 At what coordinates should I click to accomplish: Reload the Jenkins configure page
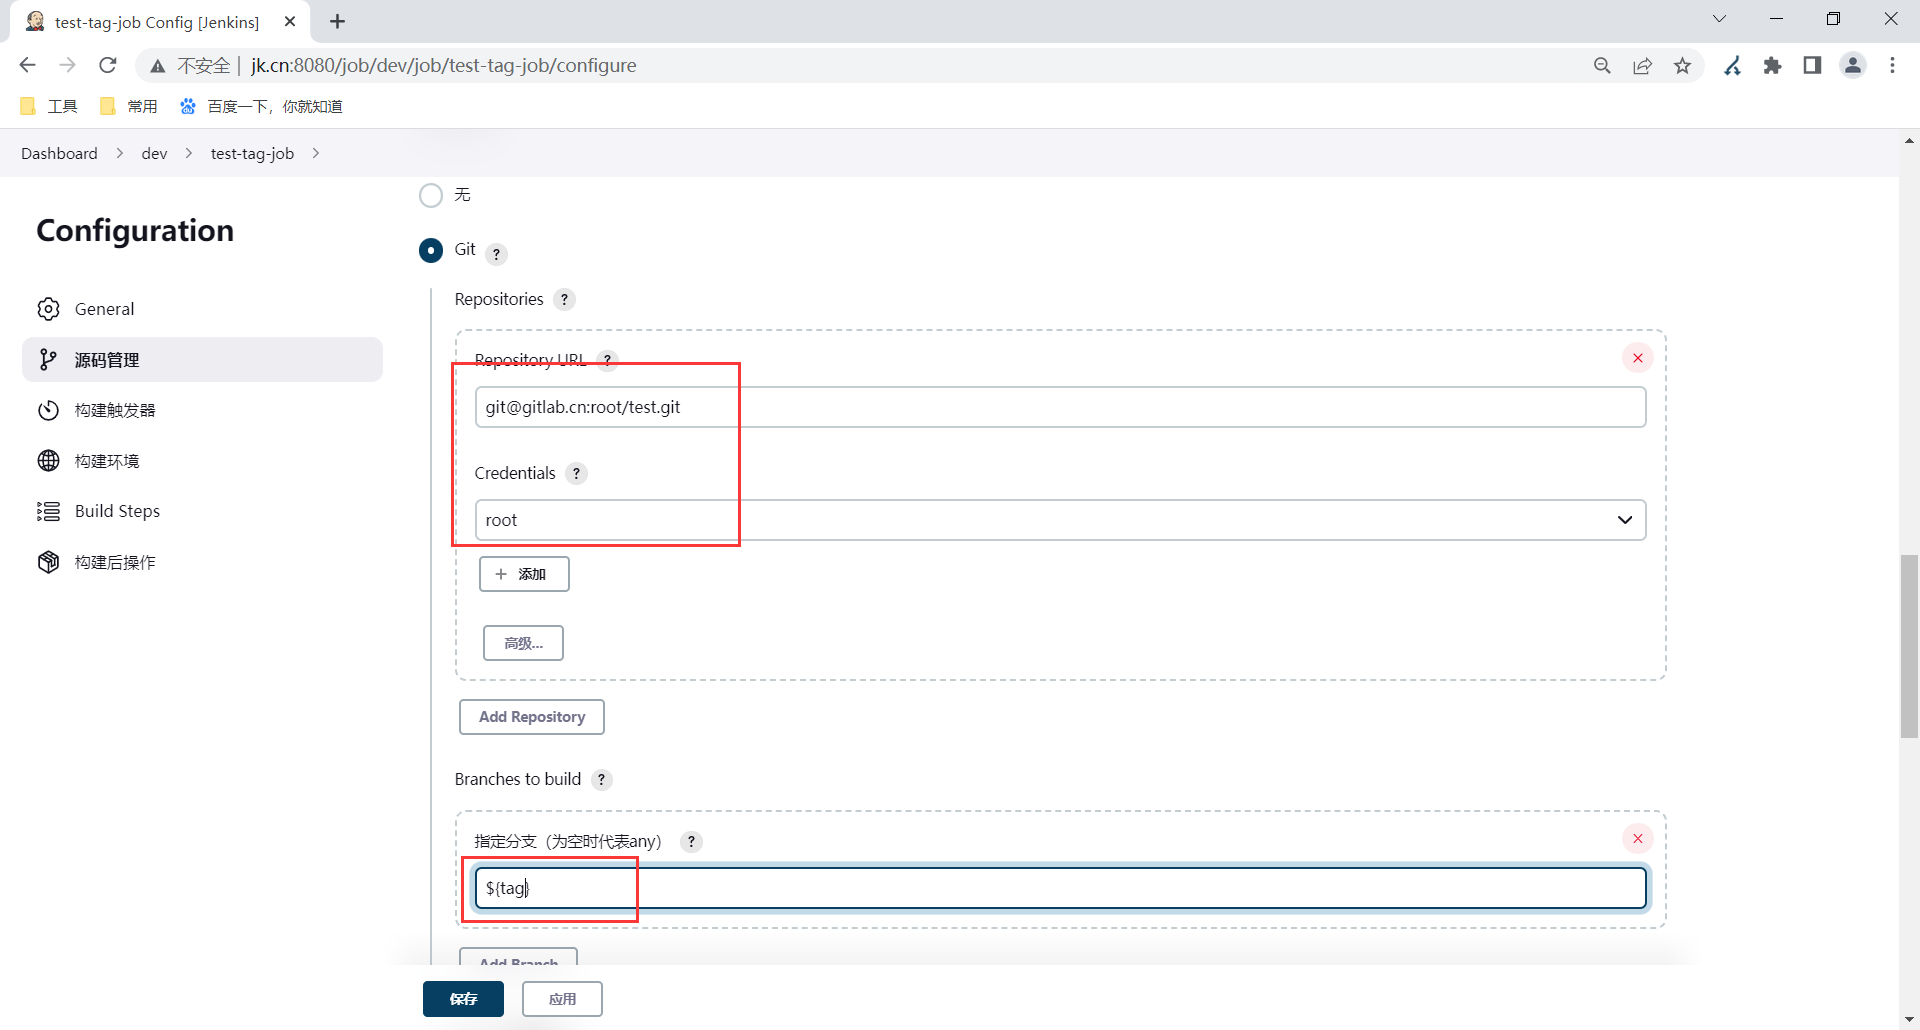pyautogui.click(x=108, y=65)
